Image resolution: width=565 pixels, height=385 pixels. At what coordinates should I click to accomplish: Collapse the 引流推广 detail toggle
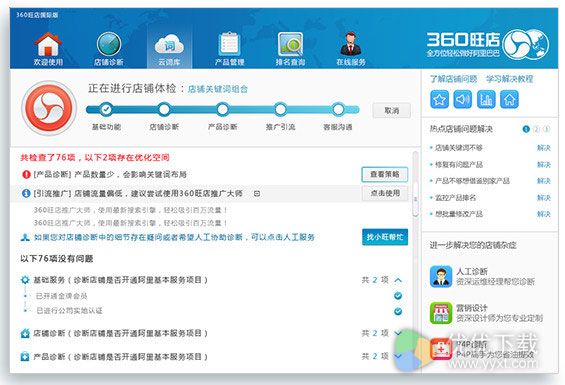[257, 194]
